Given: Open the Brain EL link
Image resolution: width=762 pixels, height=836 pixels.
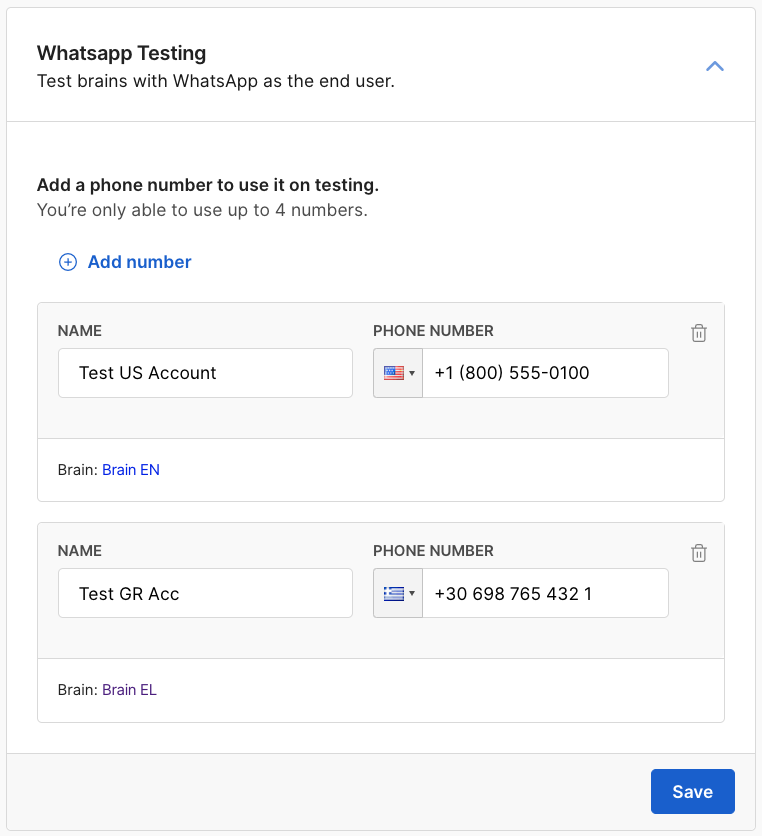Looking at the screenshot, I should [x=129, y=689].
